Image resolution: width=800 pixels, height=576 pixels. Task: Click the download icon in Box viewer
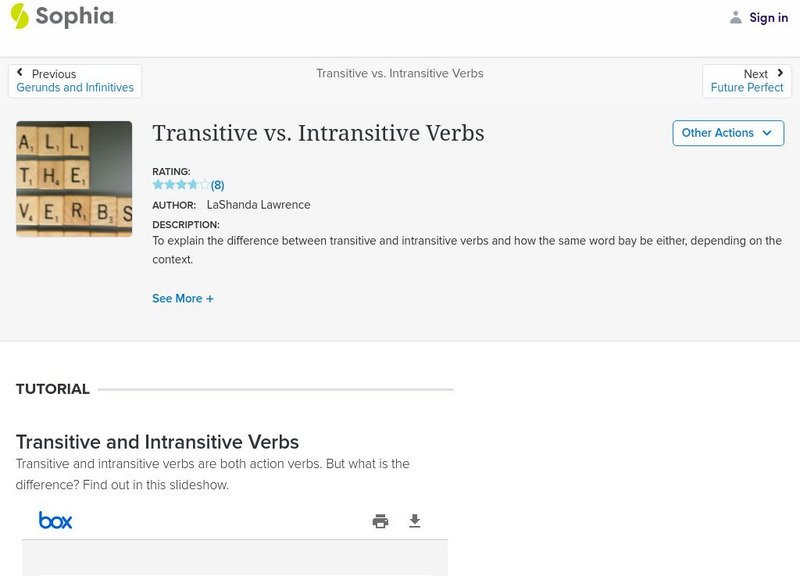tap(415, 521)
